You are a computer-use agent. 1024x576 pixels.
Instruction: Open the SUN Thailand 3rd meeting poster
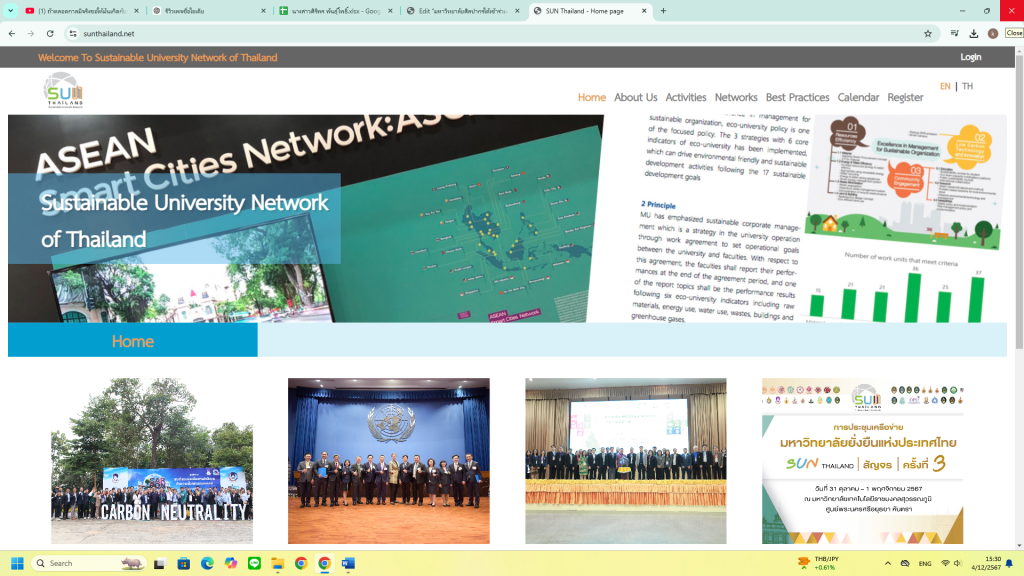coord(863,461)
